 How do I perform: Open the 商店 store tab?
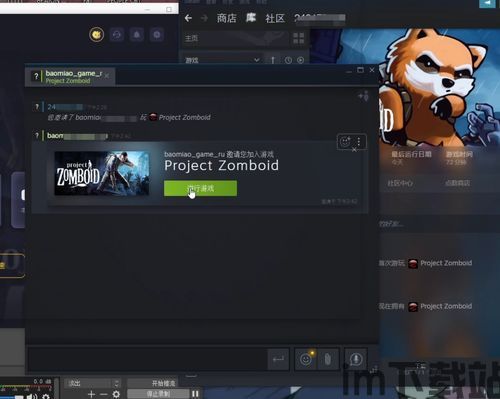[226, 18]
